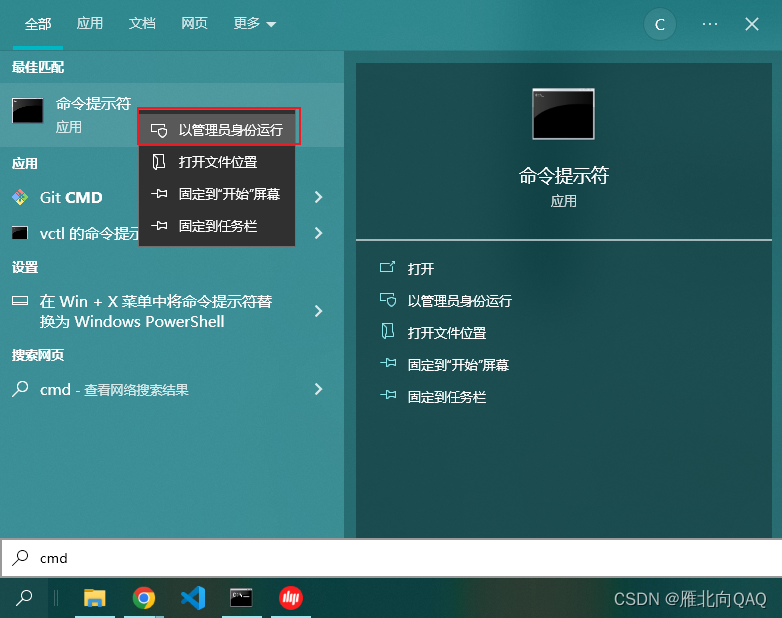The width and height of the screenshot is (782, 618).
Task: Click the open icon beside 打开
Action: (x=388, y=267)
